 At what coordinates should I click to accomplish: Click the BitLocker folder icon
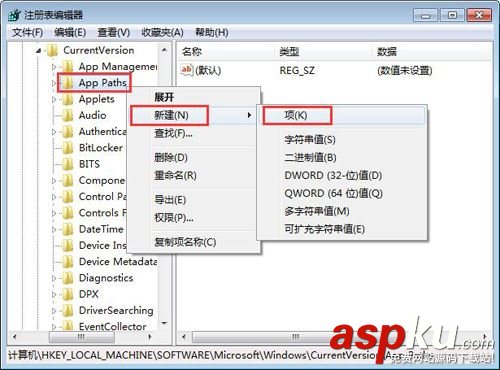pos(68,148)
